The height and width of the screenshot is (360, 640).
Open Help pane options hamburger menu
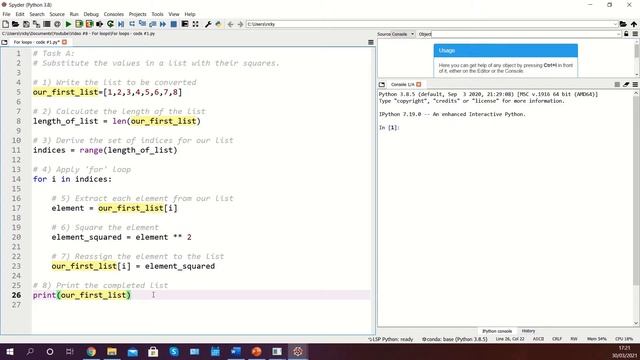635,34
